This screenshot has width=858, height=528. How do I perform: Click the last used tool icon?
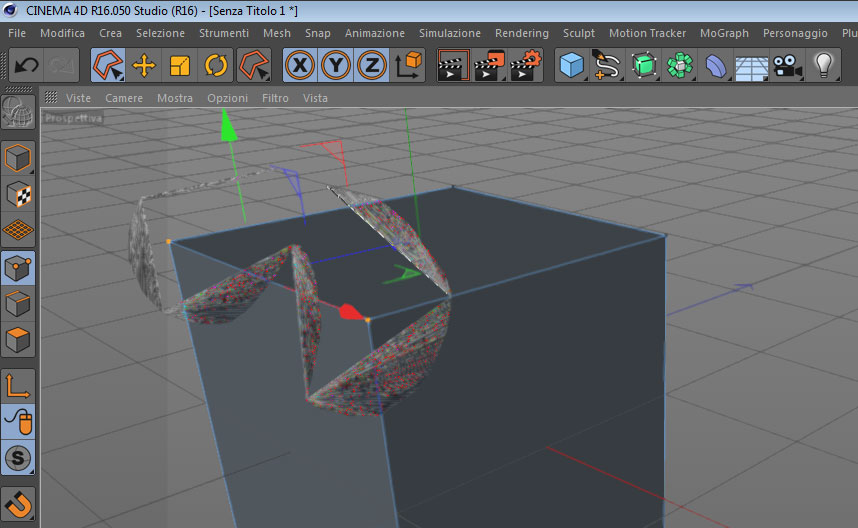254,66
